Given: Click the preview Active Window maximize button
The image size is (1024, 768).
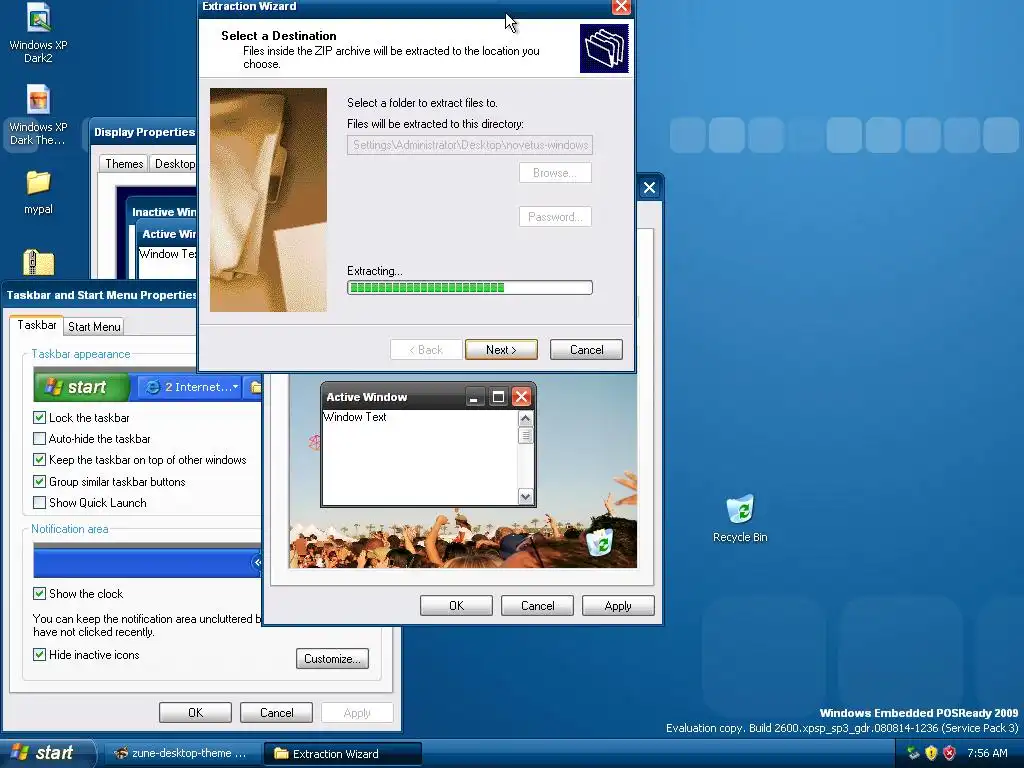Looking at the screenshot, I should tap(498, 396).
